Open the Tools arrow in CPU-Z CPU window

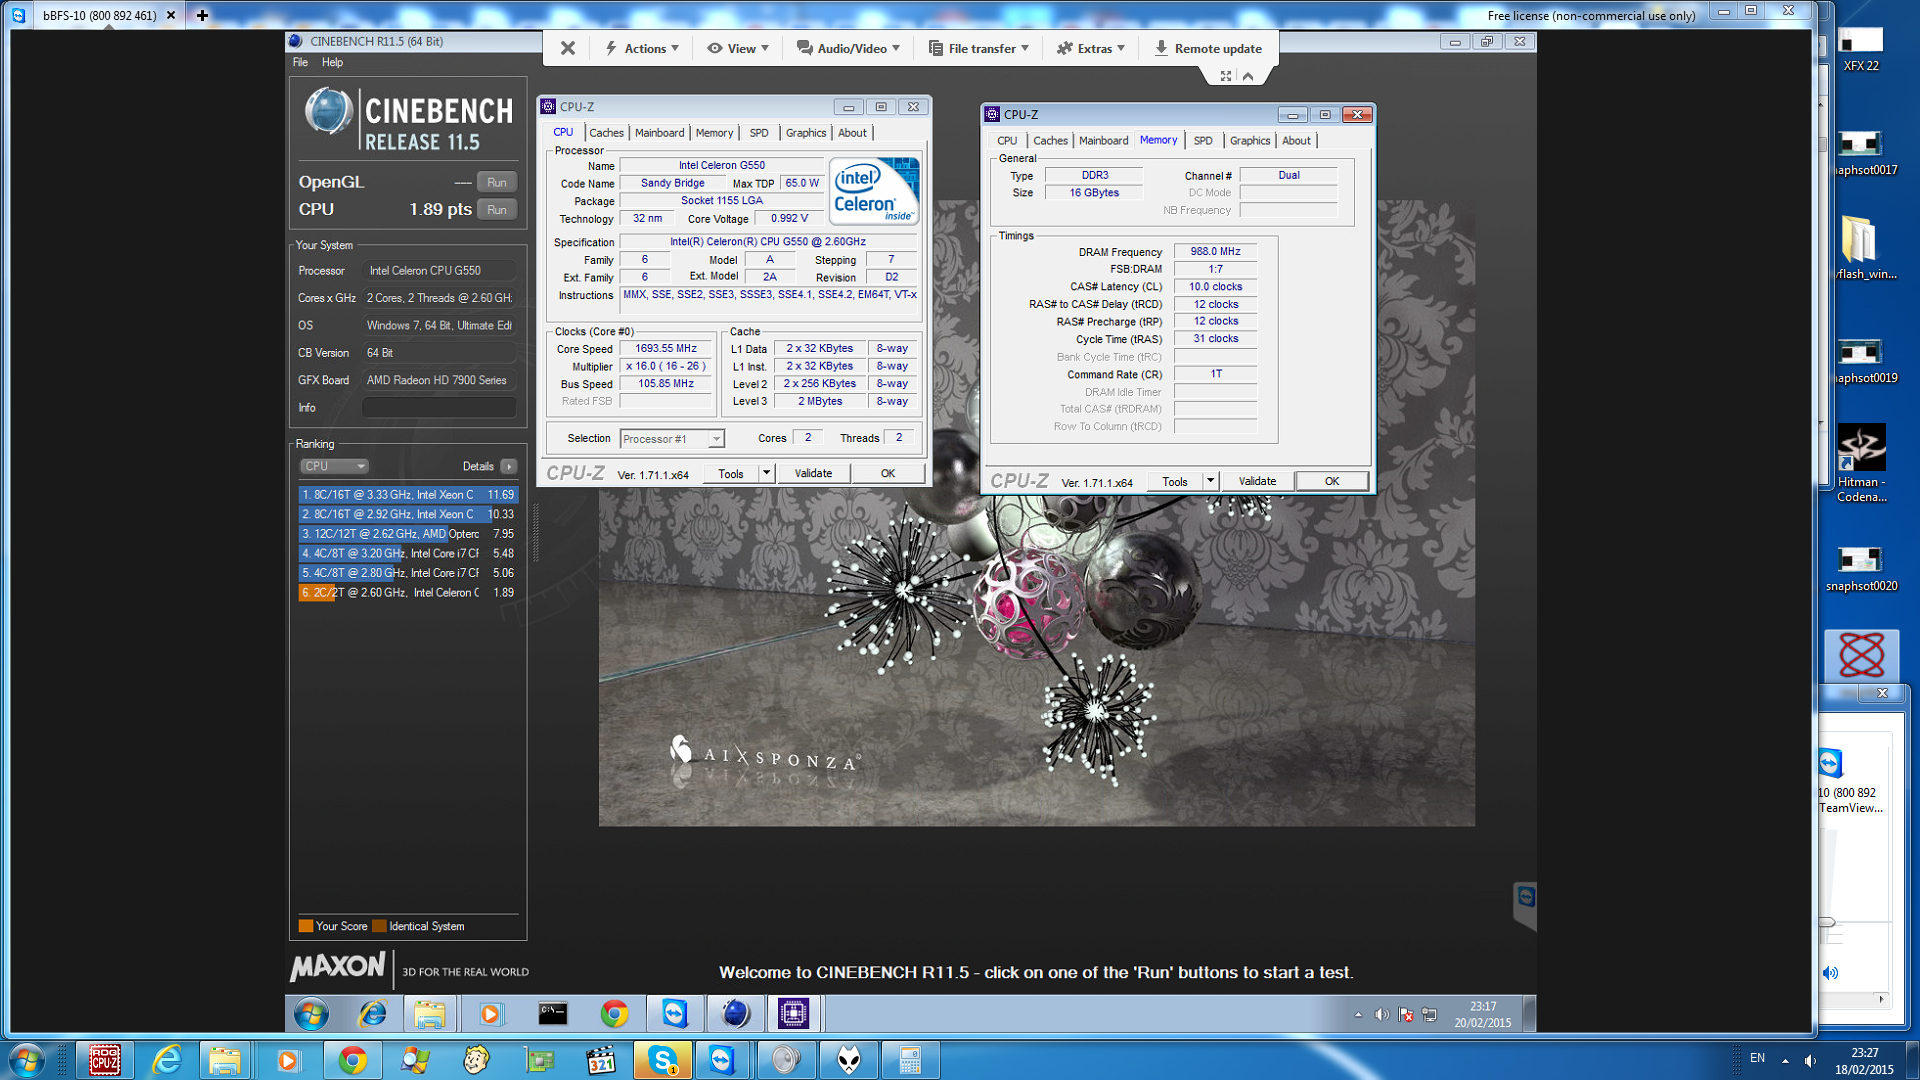[766, 473]
